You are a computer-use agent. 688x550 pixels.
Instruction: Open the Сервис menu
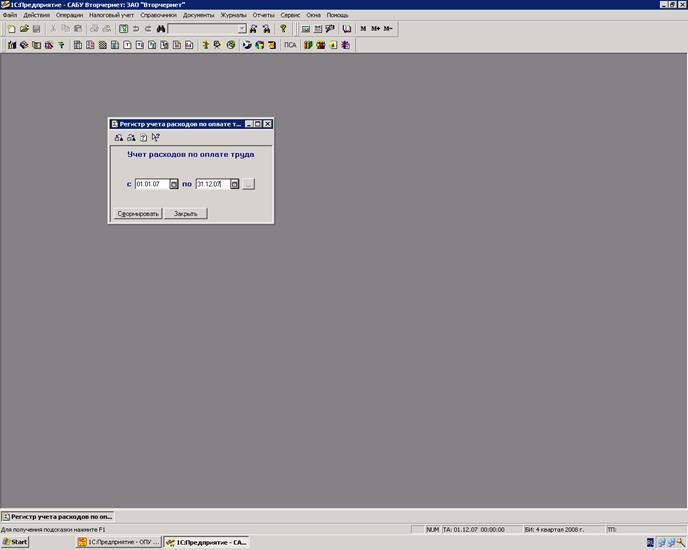pos(290,15)
